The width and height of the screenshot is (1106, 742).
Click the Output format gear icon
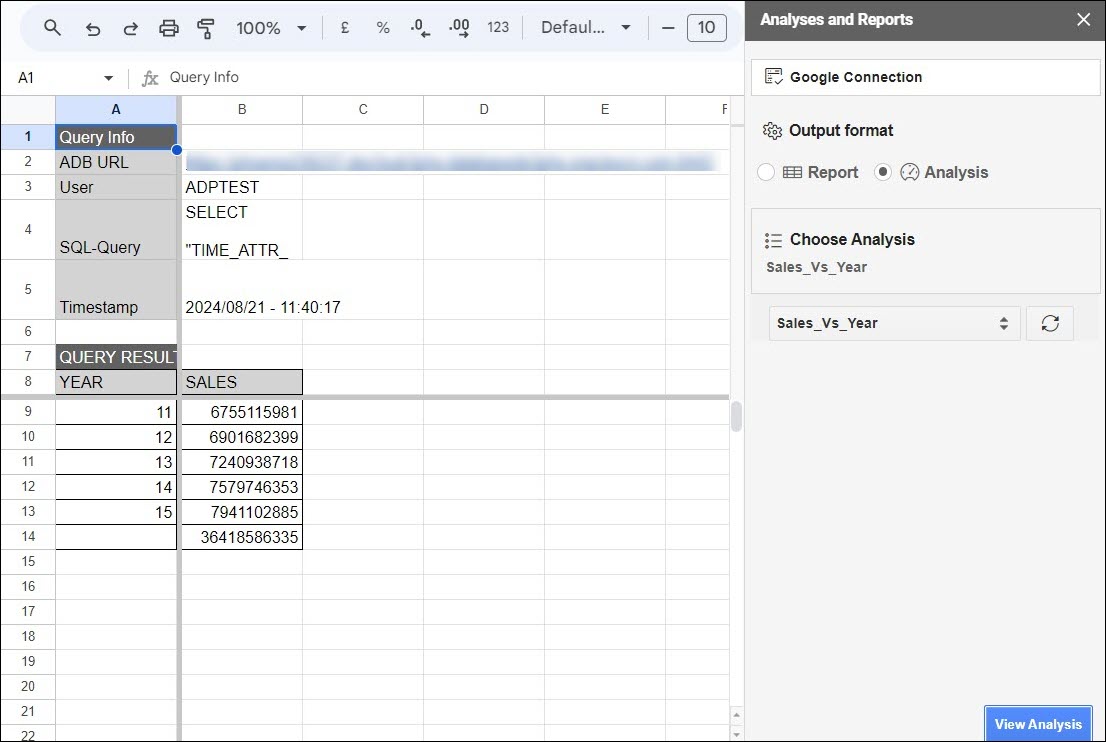click(x=772, y=130)
